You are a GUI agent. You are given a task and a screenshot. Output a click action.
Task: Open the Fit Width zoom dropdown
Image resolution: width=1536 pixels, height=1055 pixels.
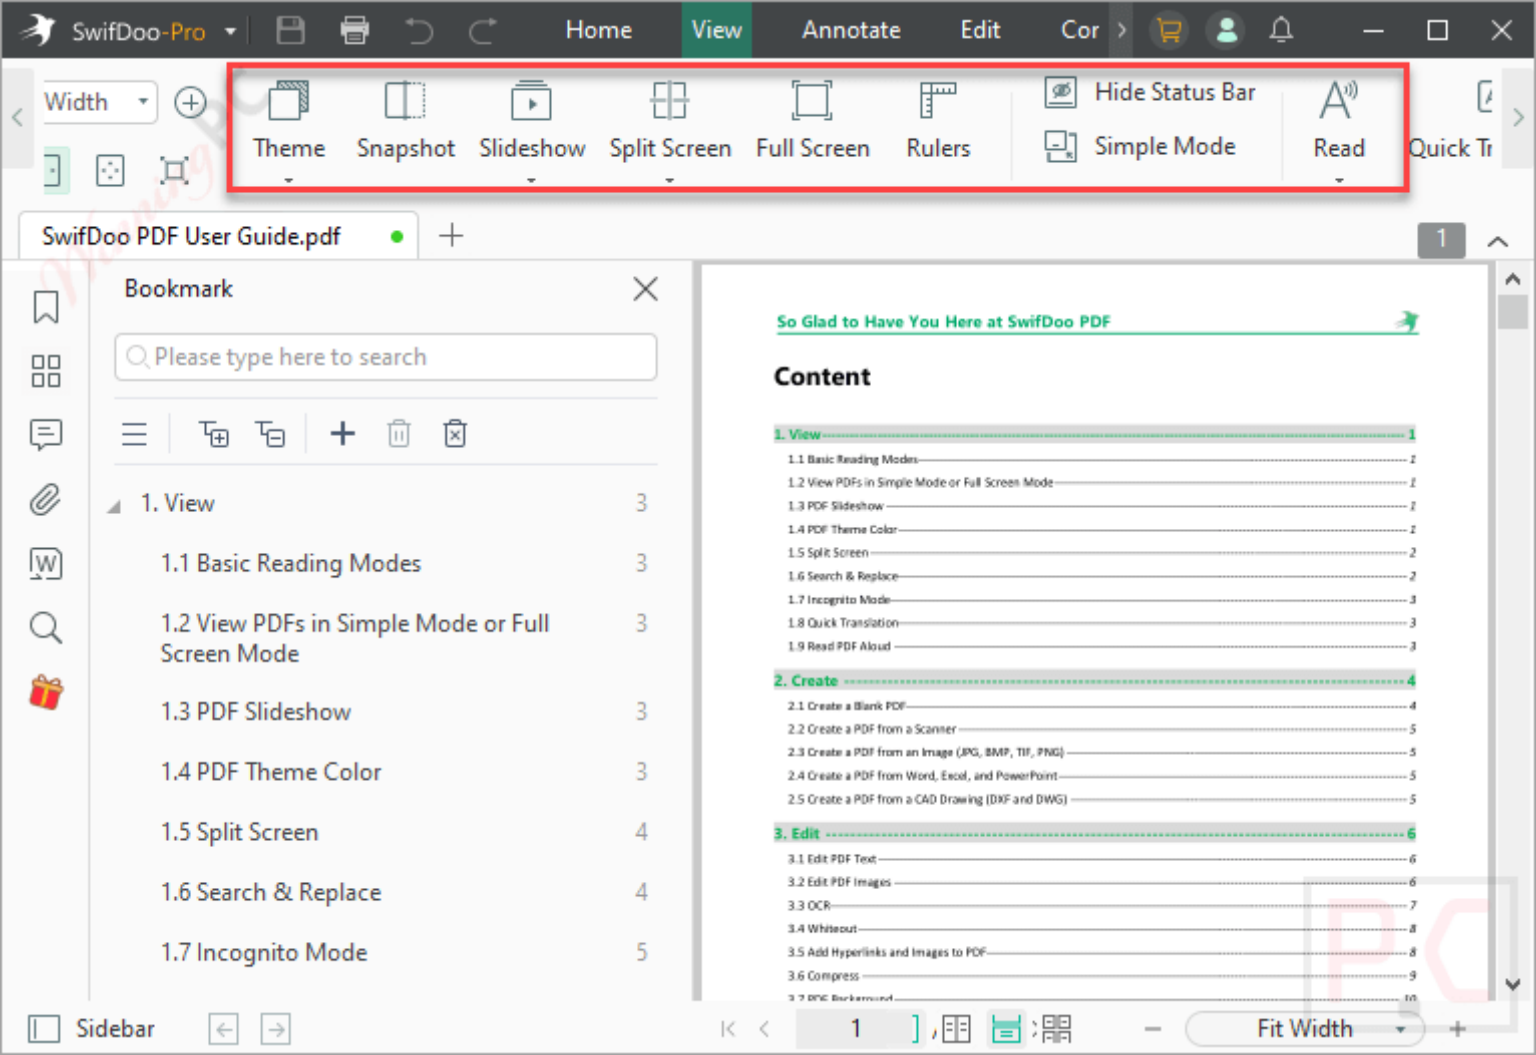coord(1305,1028)
